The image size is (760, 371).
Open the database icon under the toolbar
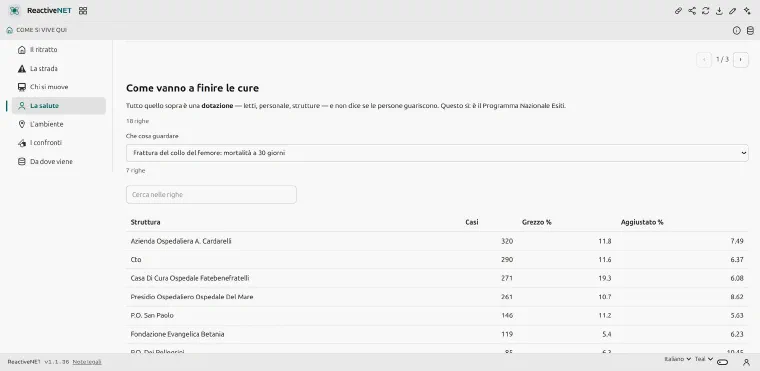point(750,31)
